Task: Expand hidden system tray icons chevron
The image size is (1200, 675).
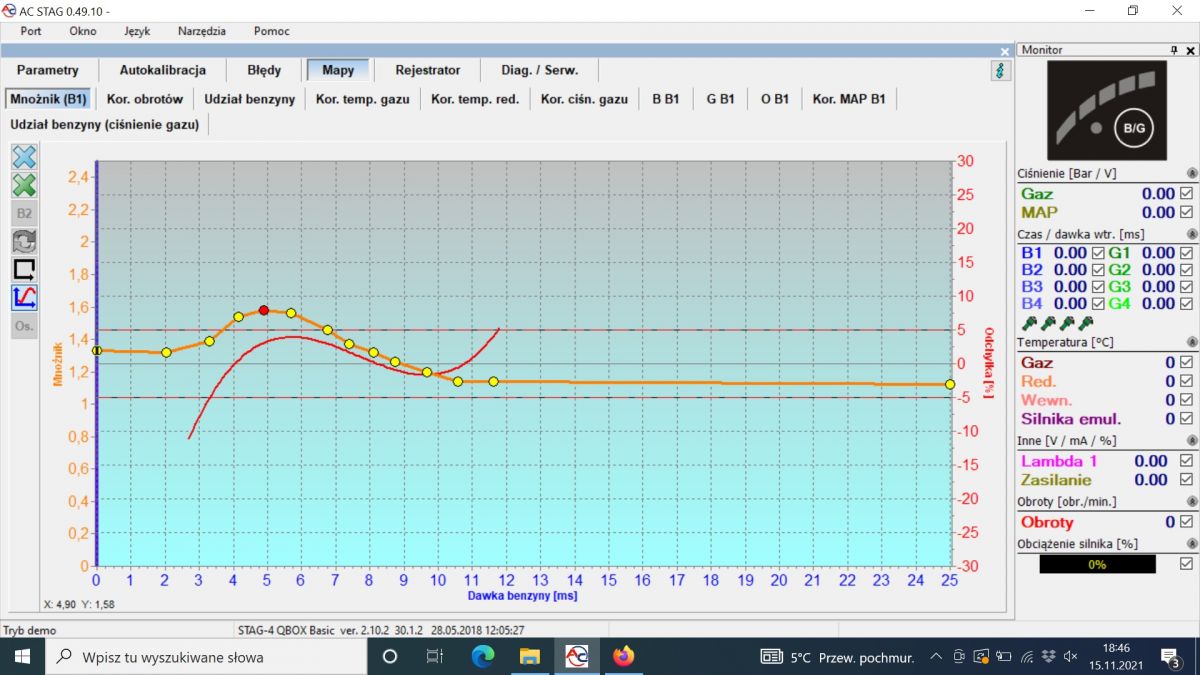Action: click(x=936, y=657)
